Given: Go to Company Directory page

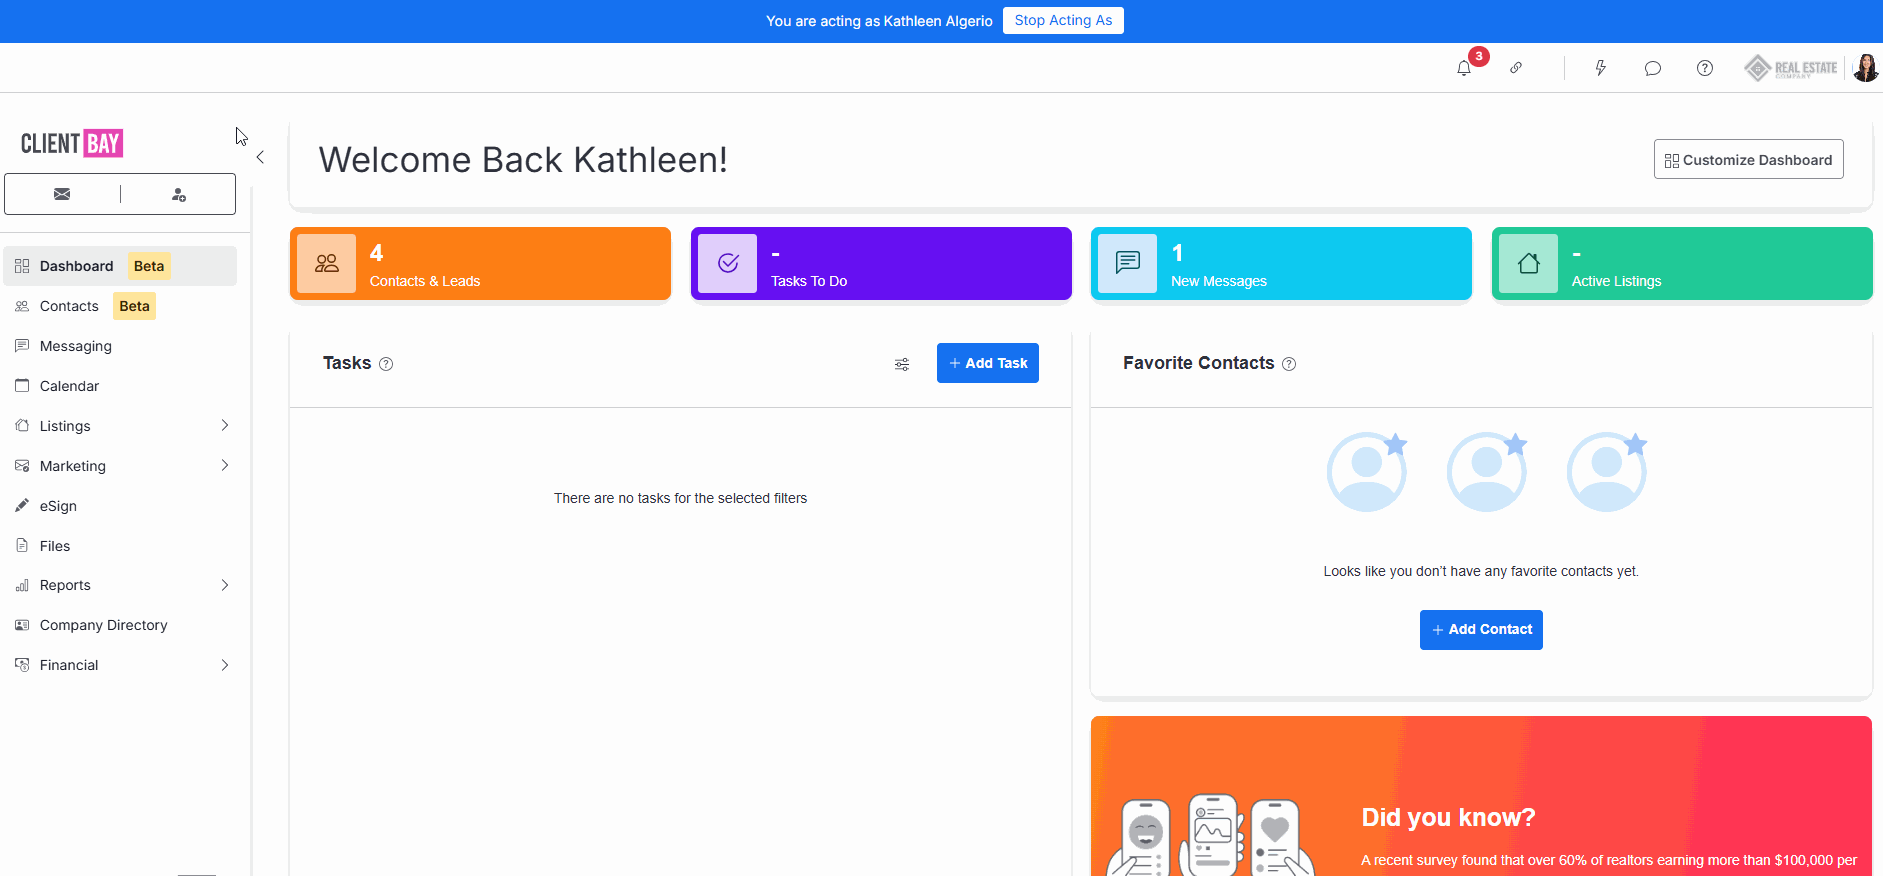Looking at the screenshot, I should [103, 625].
